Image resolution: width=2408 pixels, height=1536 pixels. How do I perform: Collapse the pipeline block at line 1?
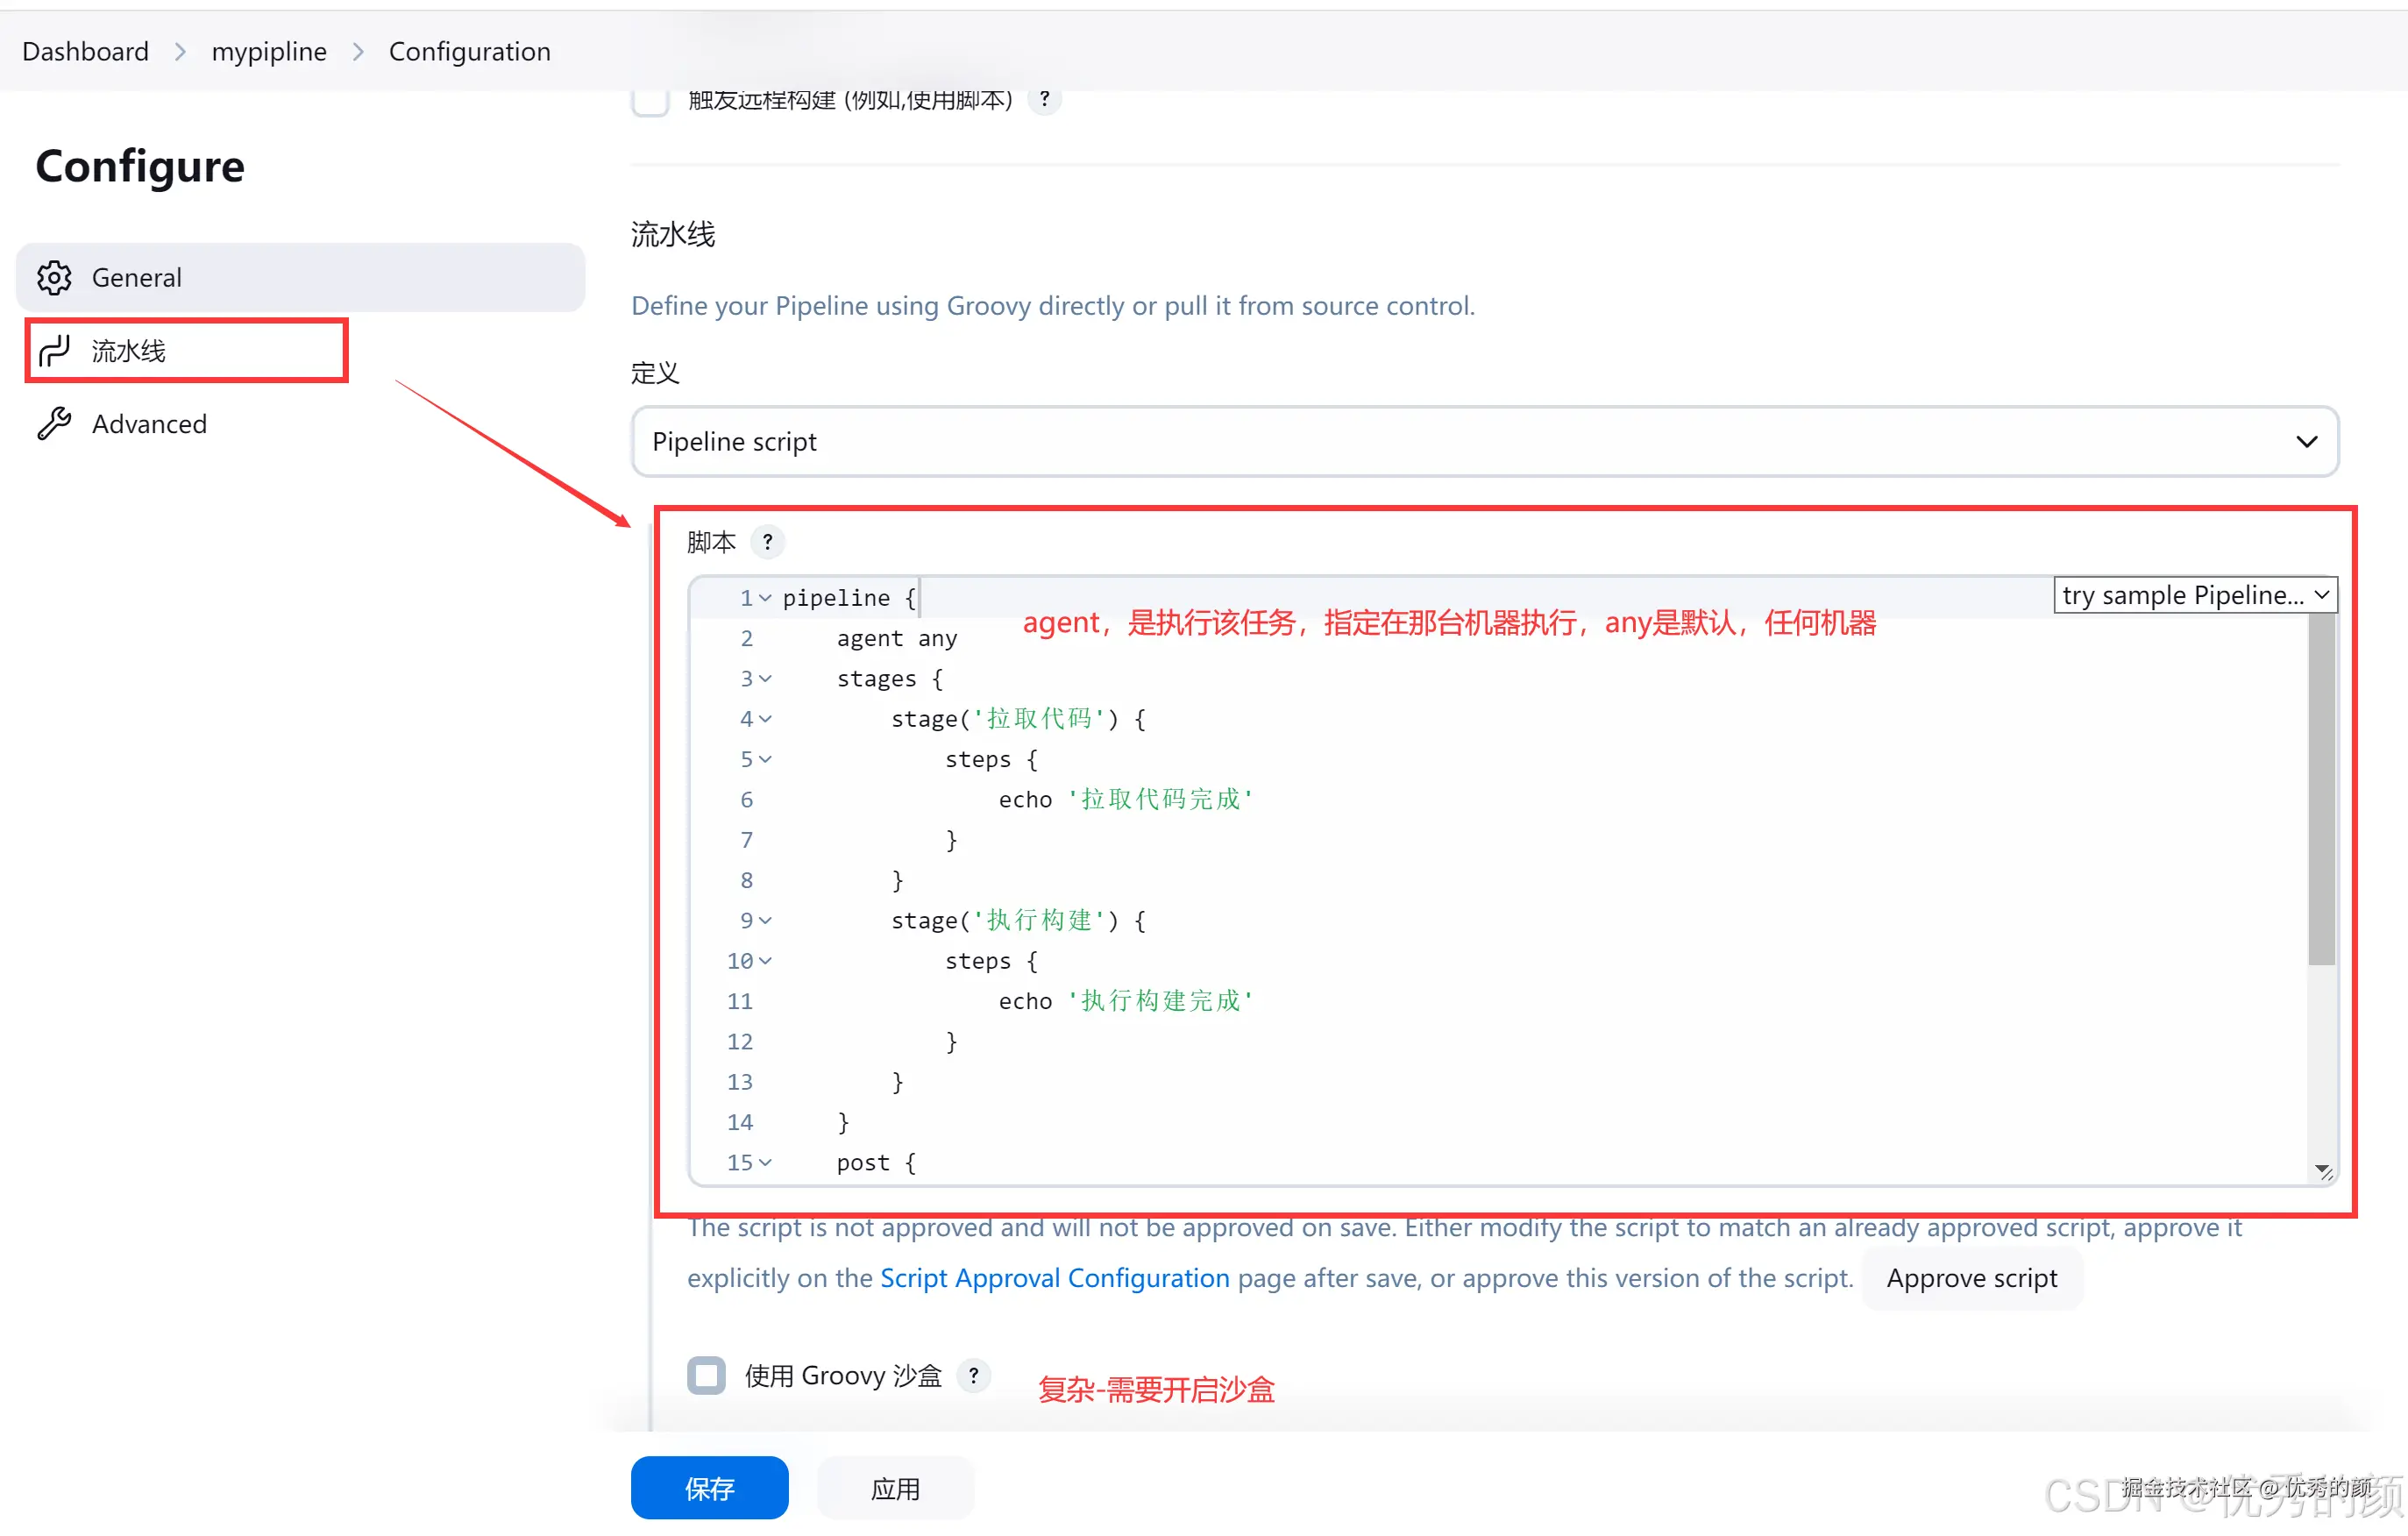(x=765, y=598)
